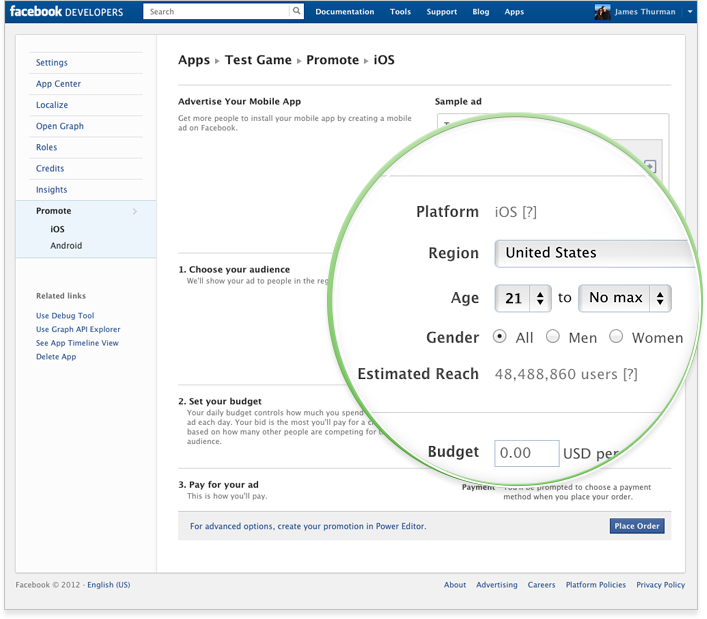Click the Place Order button

637,526
